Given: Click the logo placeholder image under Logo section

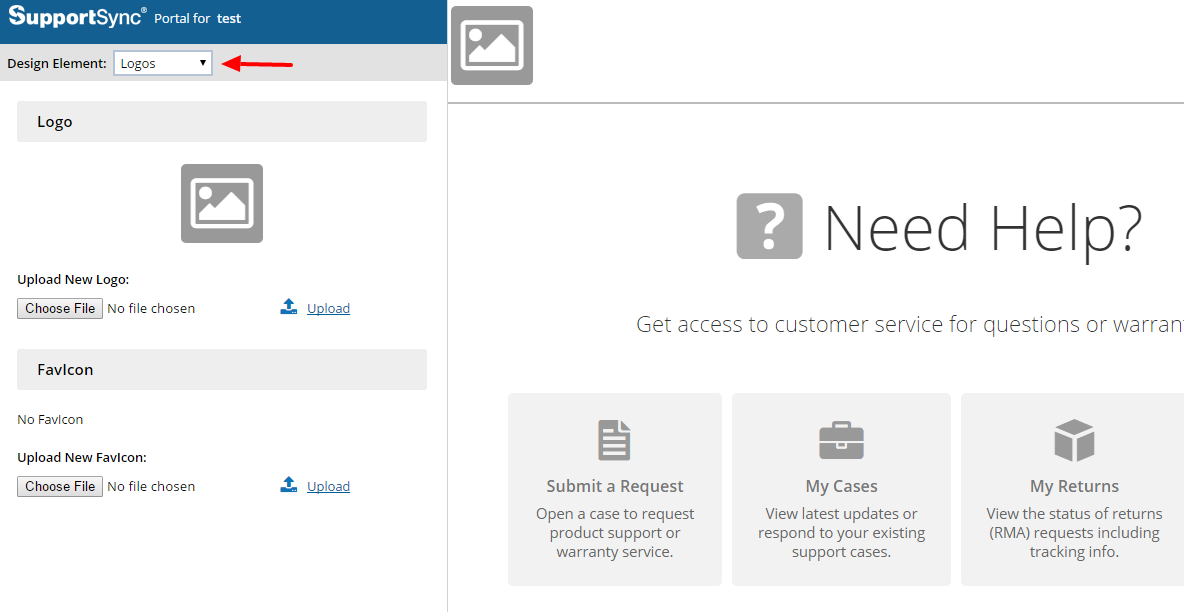Looking at the screenshot, I should (x=221, y=203).
